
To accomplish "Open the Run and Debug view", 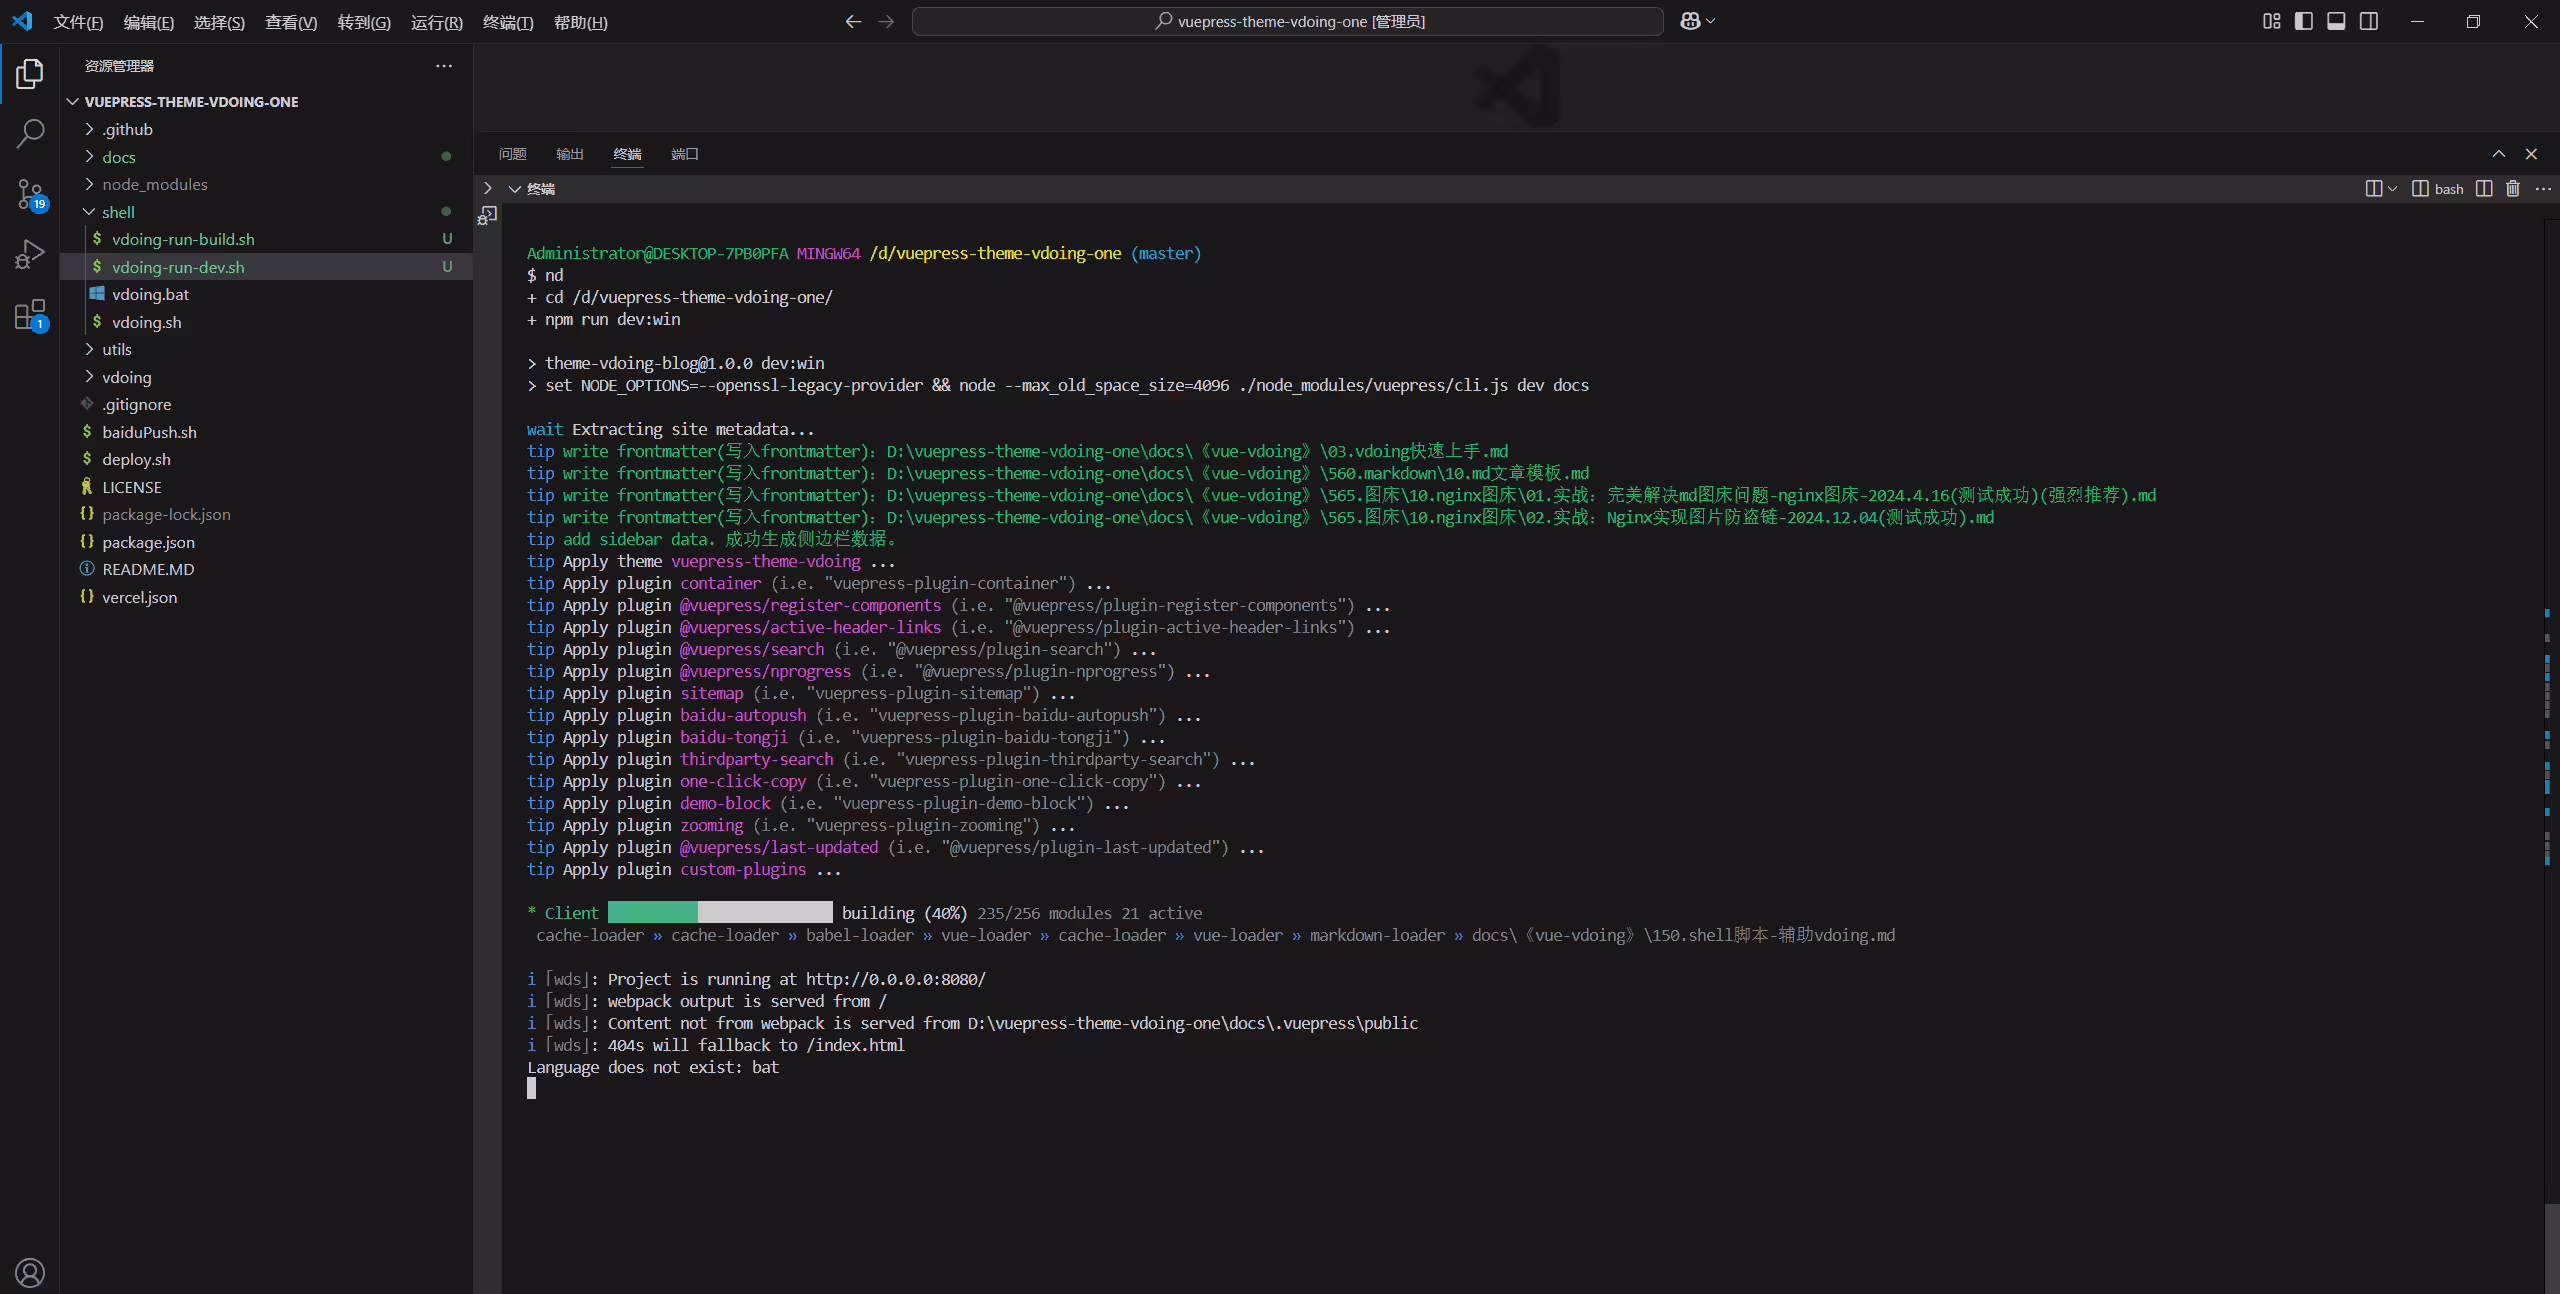I will click(x=30, y=254).
